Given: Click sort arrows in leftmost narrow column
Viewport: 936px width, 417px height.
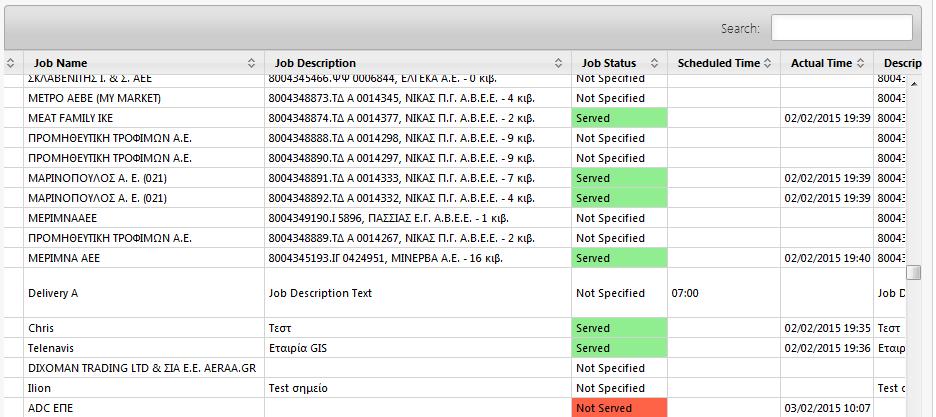Looking at the screenshot, I should [x=11, y=63].
